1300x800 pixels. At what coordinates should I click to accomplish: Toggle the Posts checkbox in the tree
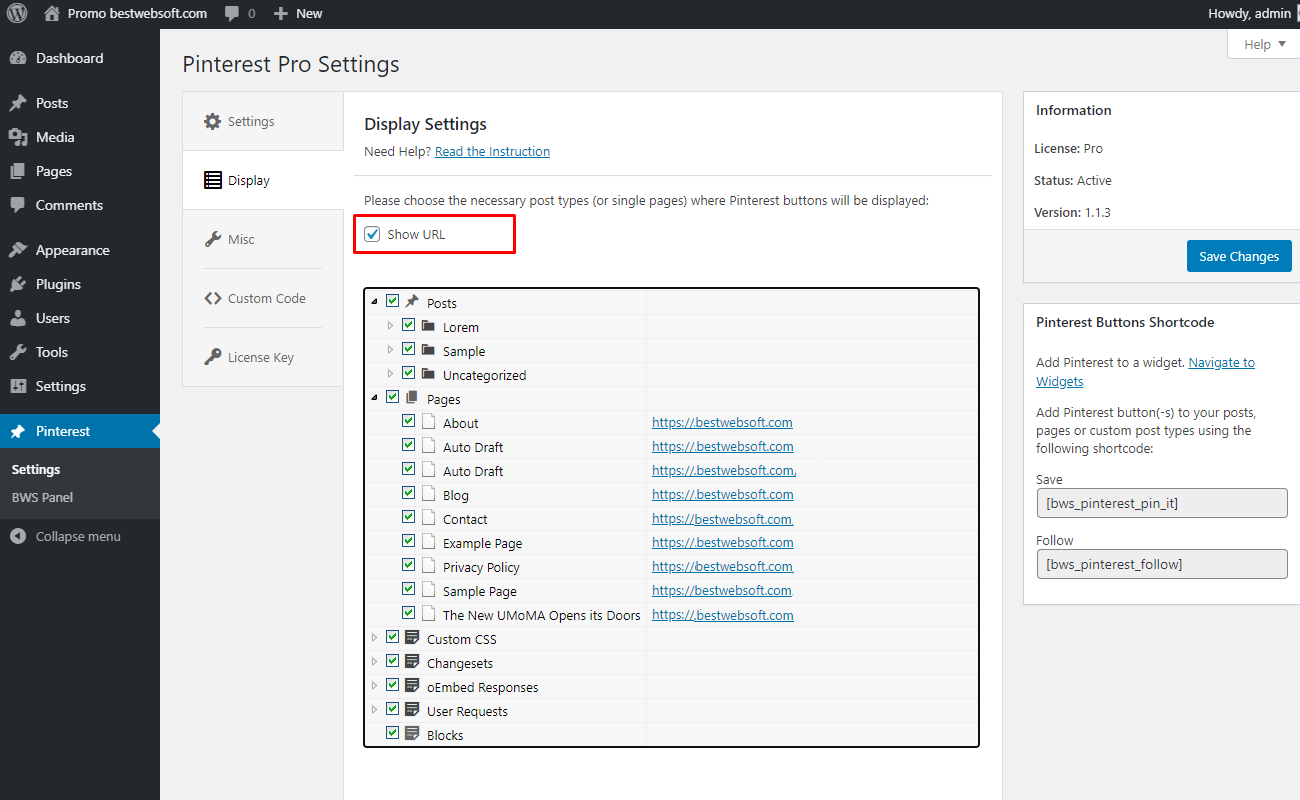tap(392, 301)
